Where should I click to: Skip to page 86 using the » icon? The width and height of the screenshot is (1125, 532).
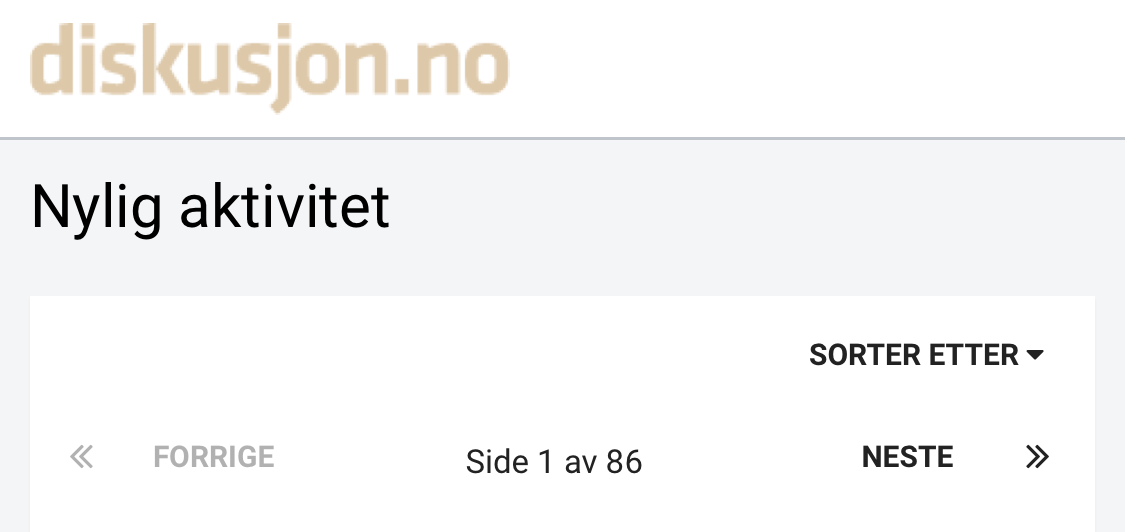tap(1037, 458)
